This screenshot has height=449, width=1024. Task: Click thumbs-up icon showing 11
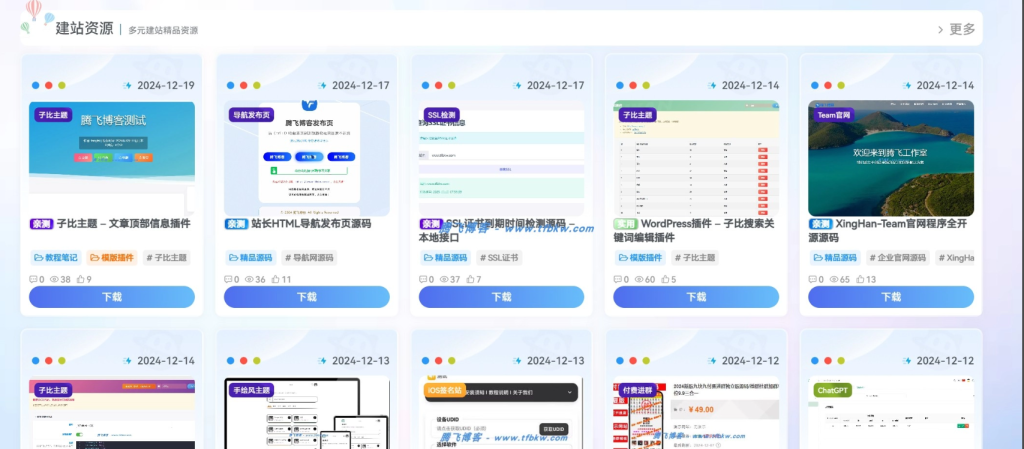point(276,279)
